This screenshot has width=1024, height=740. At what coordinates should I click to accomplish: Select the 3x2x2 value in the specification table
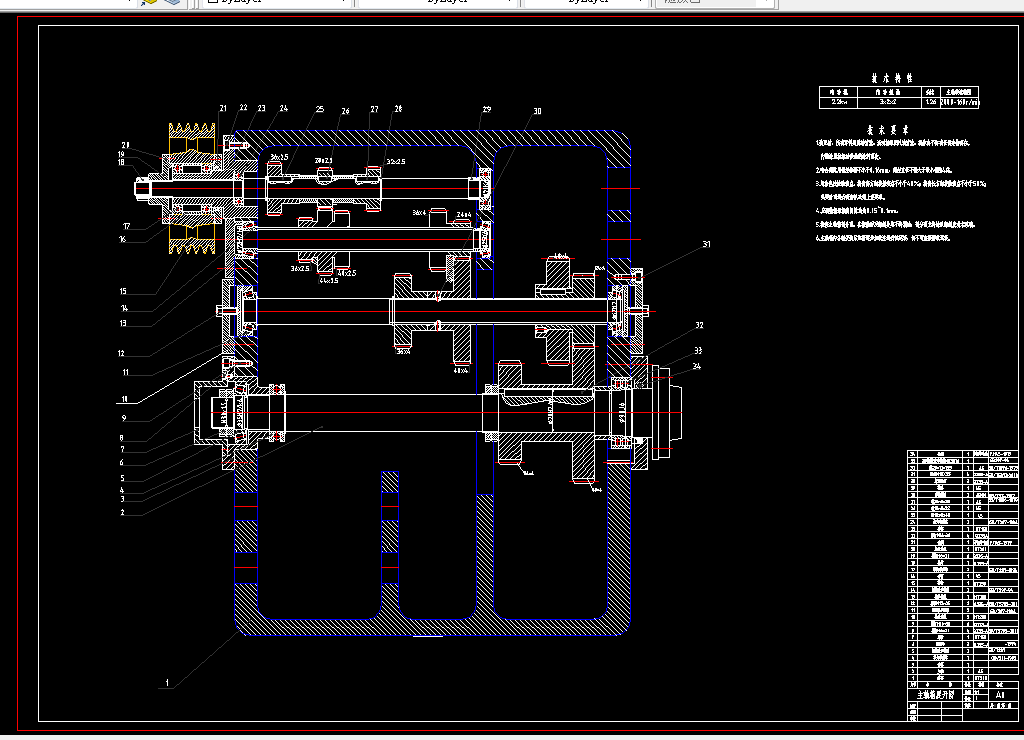888,102
